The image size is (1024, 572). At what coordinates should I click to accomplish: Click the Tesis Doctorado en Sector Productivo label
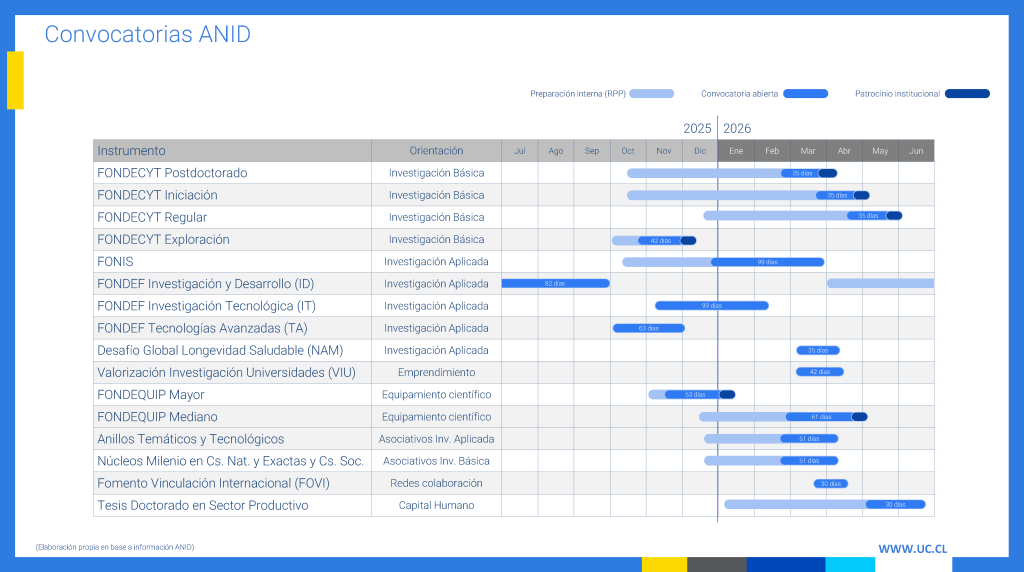coord(202,506)
